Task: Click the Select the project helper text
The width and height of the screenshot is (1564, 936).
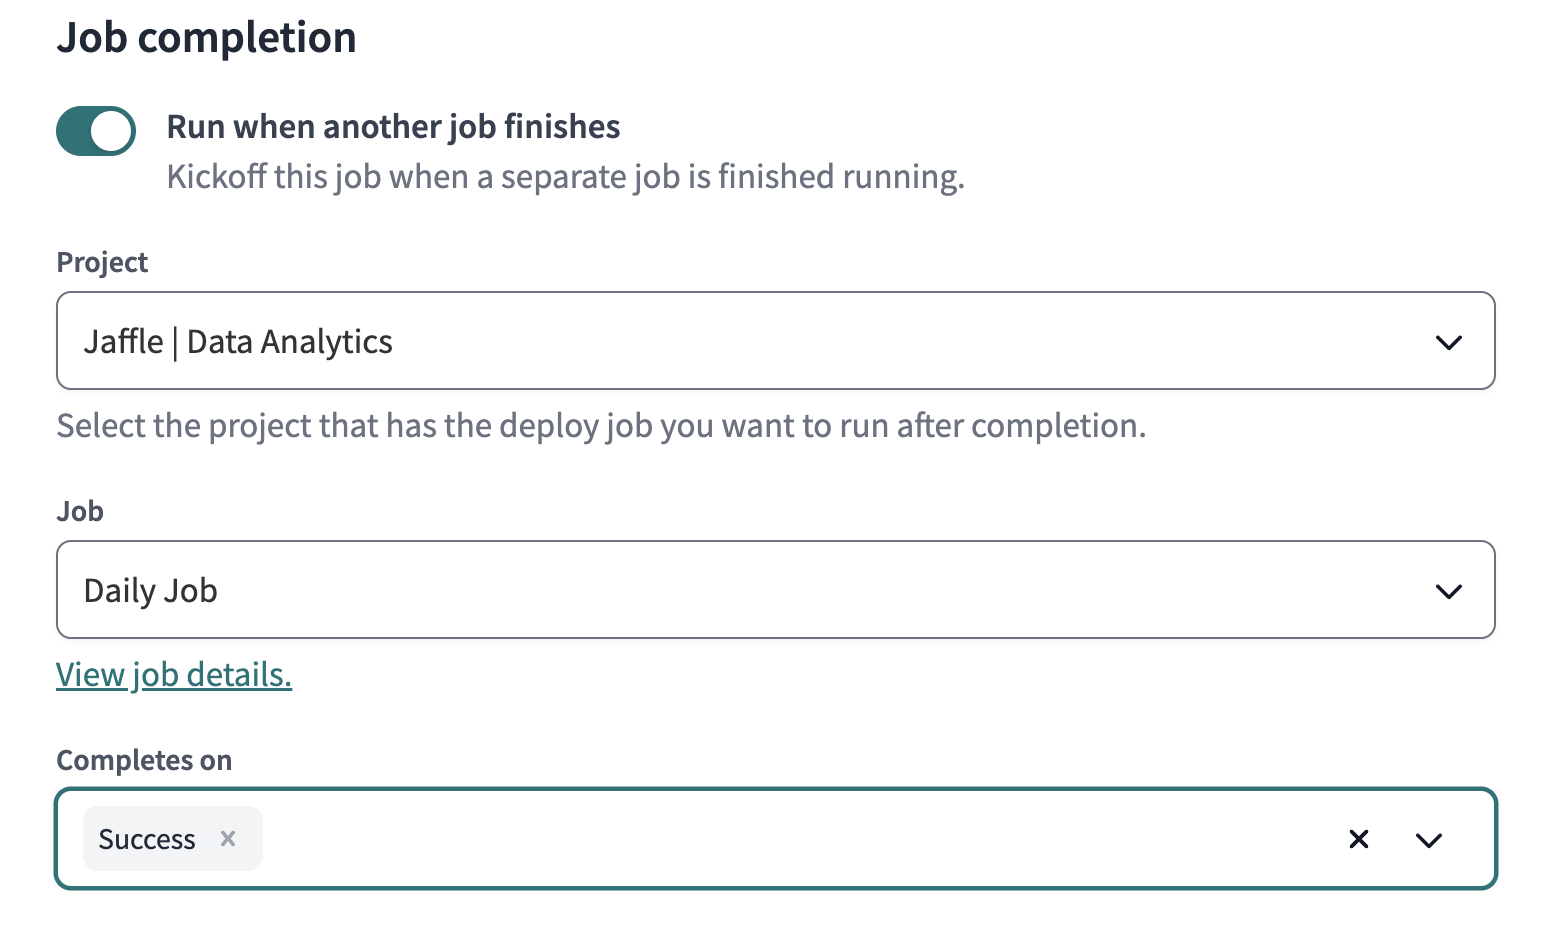Action: [601, 426]
